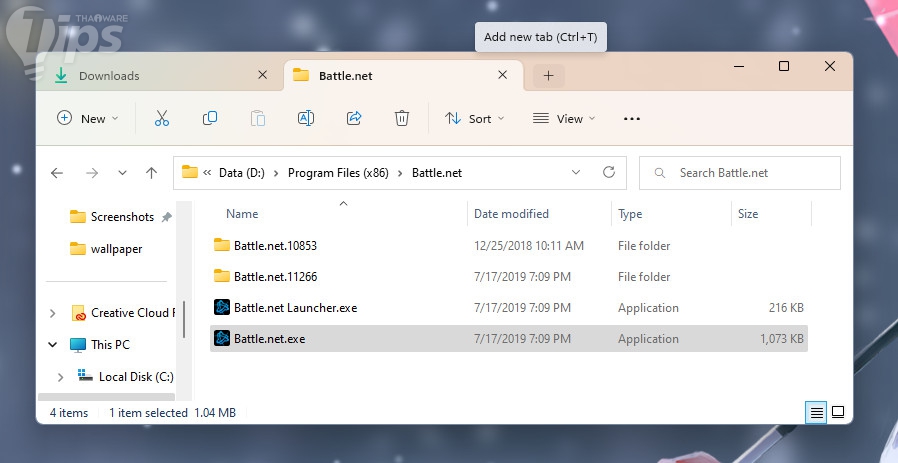Click the Delete trash icon
Screen dimensions: 898x463
click(x=402, y=119)
